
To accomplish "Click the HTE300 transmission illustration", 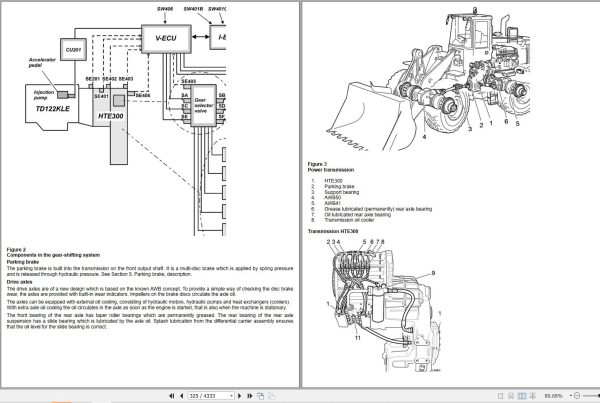I will 385,306.
